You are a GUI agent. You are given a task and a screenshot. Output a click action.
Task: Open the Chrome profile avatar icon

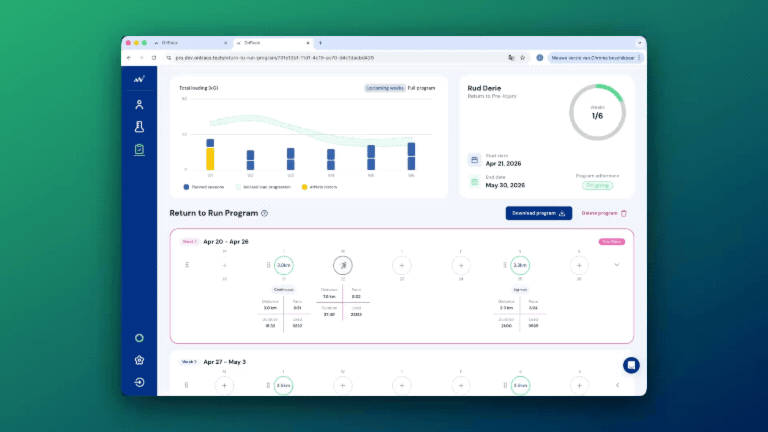[539, 58]
